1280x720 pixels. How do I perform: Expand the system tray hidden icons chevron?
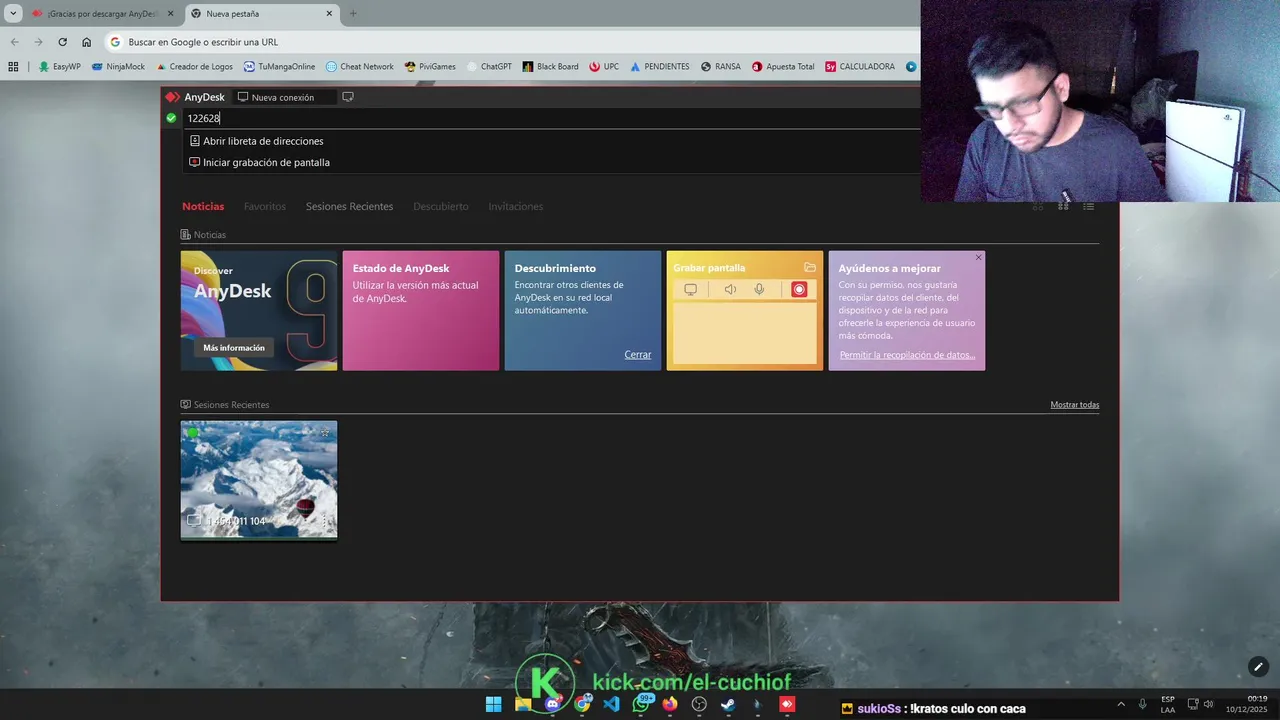[x=1120, y=704]
